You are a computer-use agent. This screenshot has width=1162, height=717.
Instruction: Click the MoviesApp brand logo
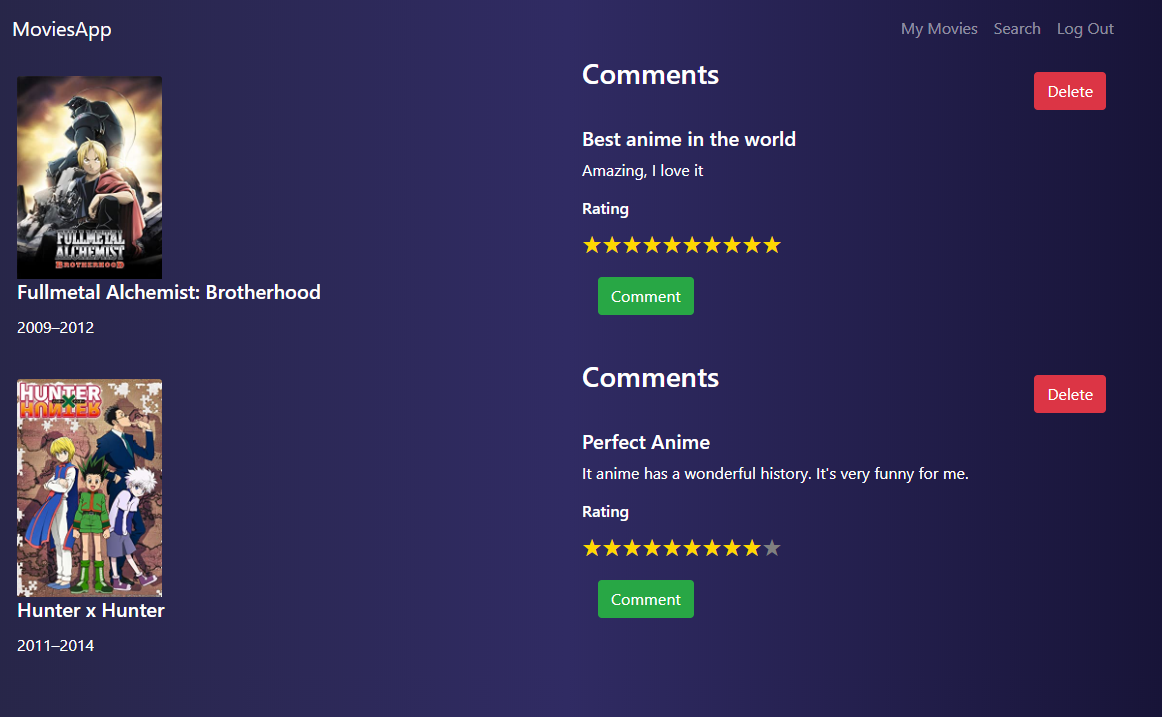(62, 29)
